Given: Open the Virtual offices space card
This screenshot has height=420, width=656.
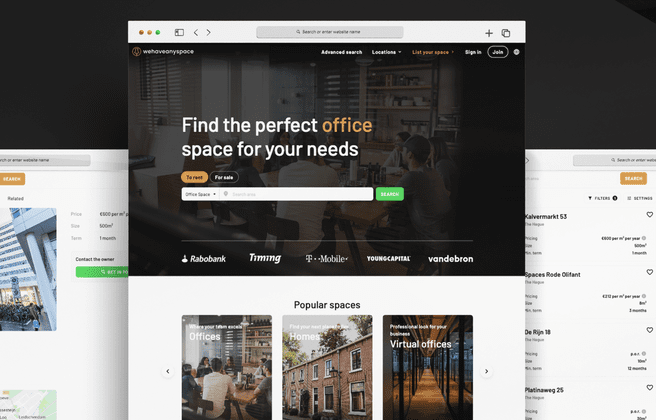Looking at the screenshot, I should (x=428, y=367).
